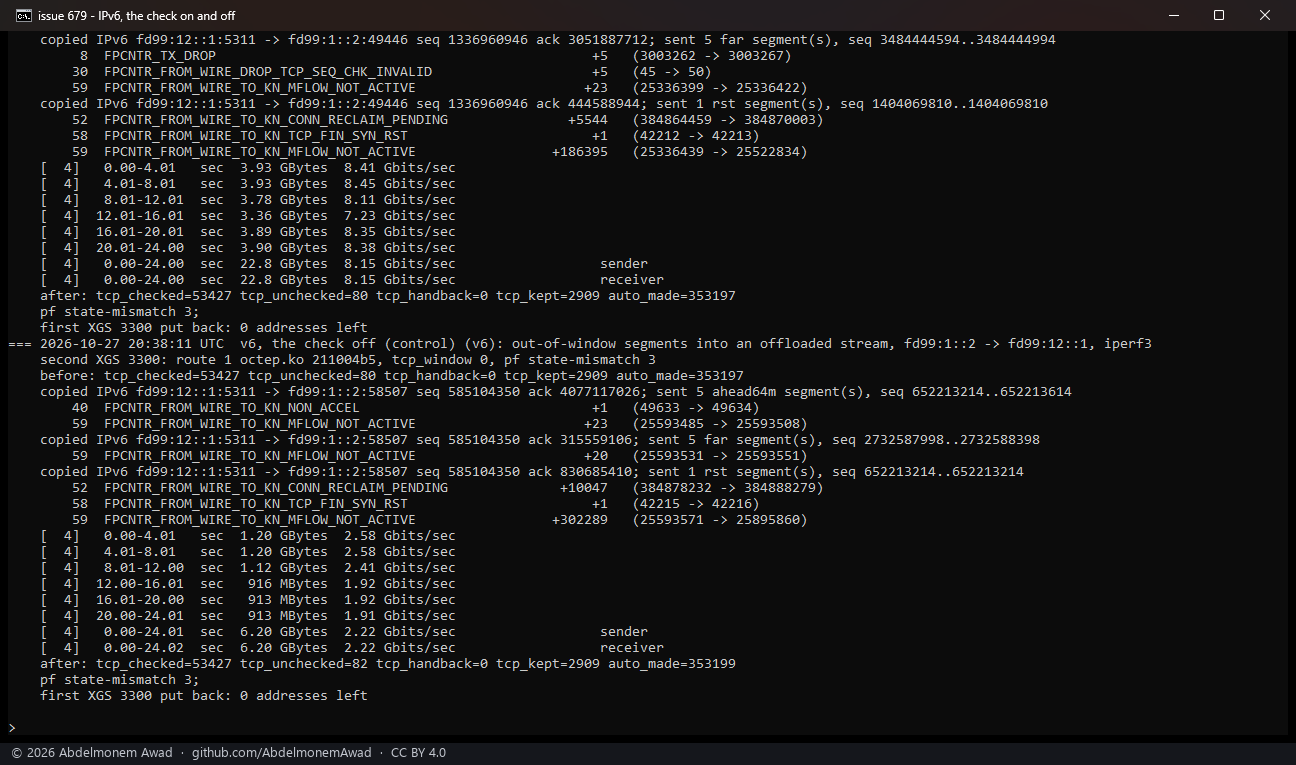Screen dimensions: 1296x765
Task: Maximize the issue 679 console window
Action: click(1219, 15)
